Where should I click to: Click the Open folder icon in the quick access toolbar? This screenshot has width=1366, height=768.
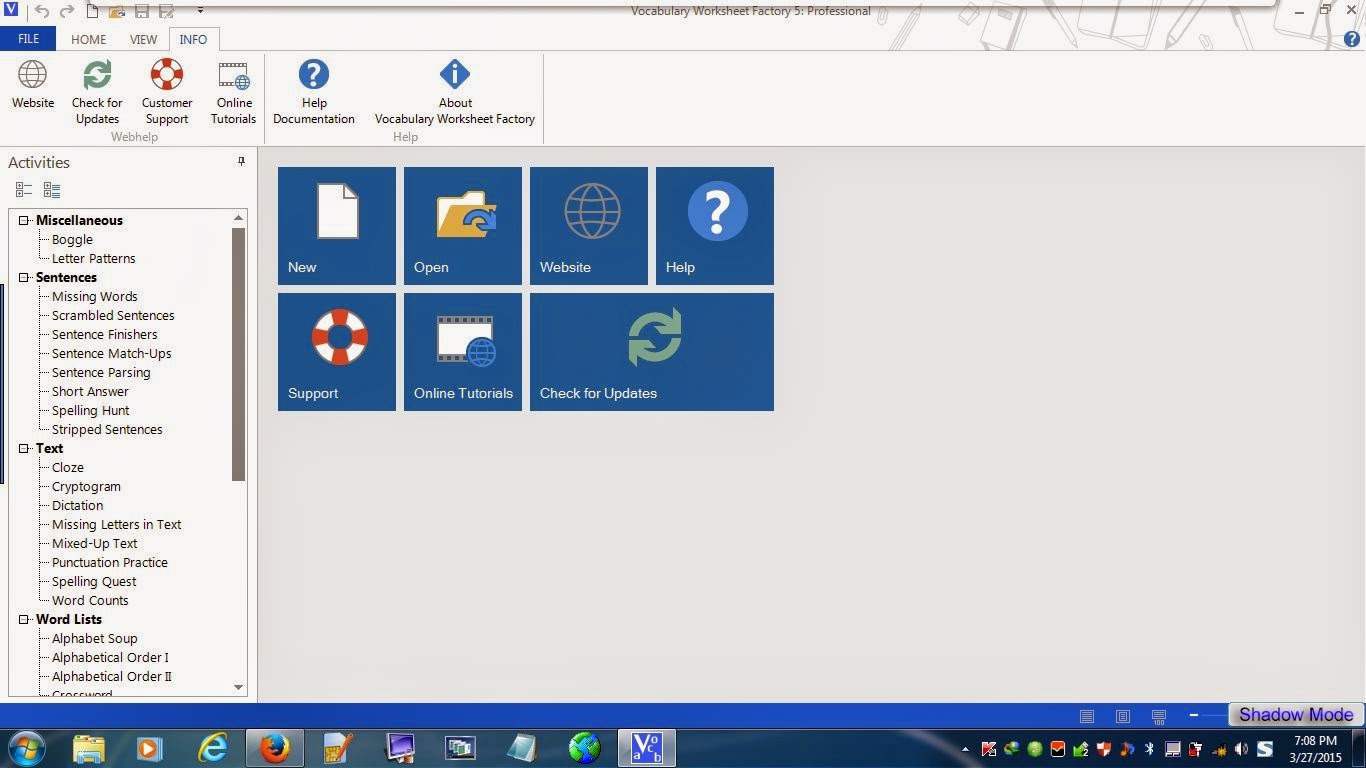pyautogui.click(x=117, y=11)
